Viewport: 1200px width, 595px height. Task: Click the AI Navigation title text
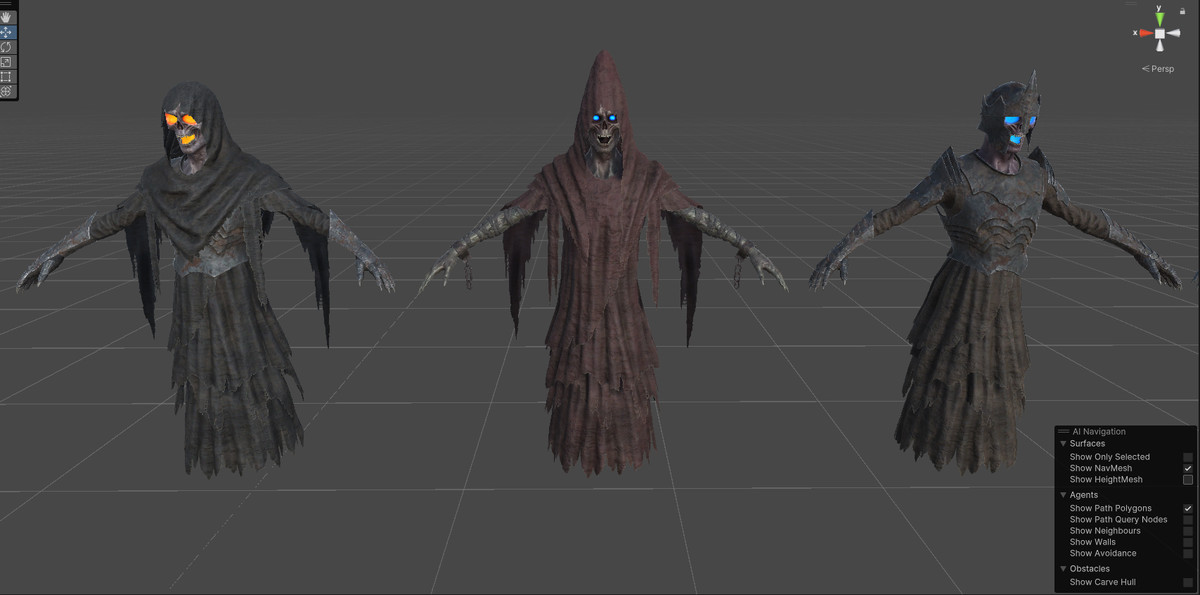[x=1099, y=432]
